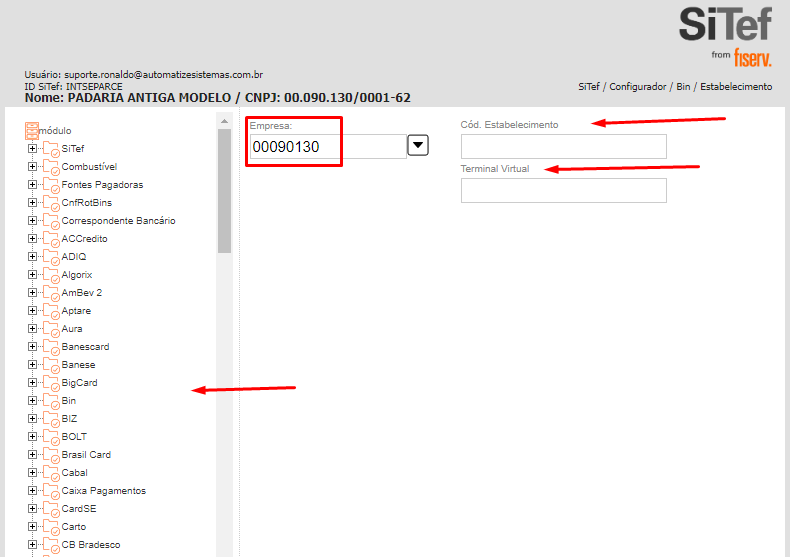Click the Algorix folder icon
Screen dimensions: 790x557
[x=51, y=275]
